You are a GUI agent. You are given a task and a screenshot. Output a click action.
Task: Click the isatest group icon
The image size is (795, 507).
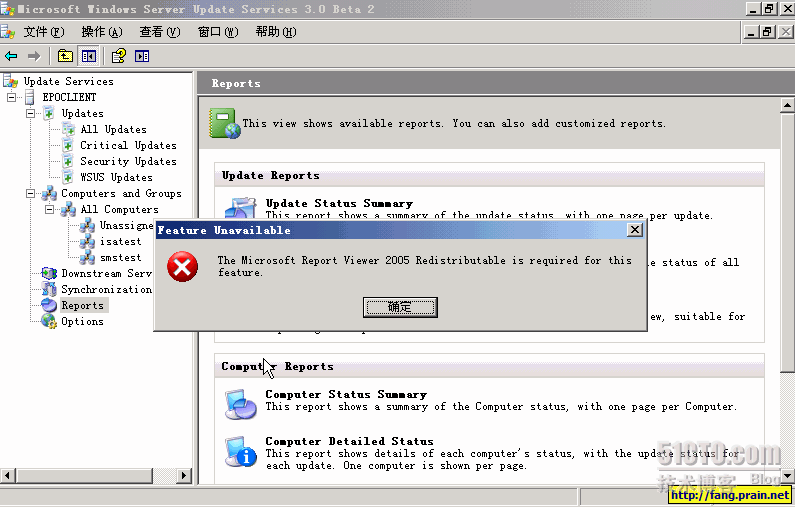coord(87,241)
